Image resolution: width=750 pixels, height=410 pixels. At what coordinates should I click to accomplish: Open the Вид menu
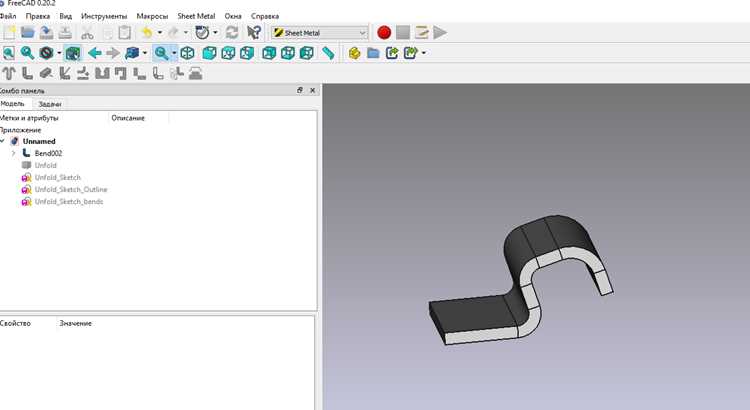tap(66, 16)
